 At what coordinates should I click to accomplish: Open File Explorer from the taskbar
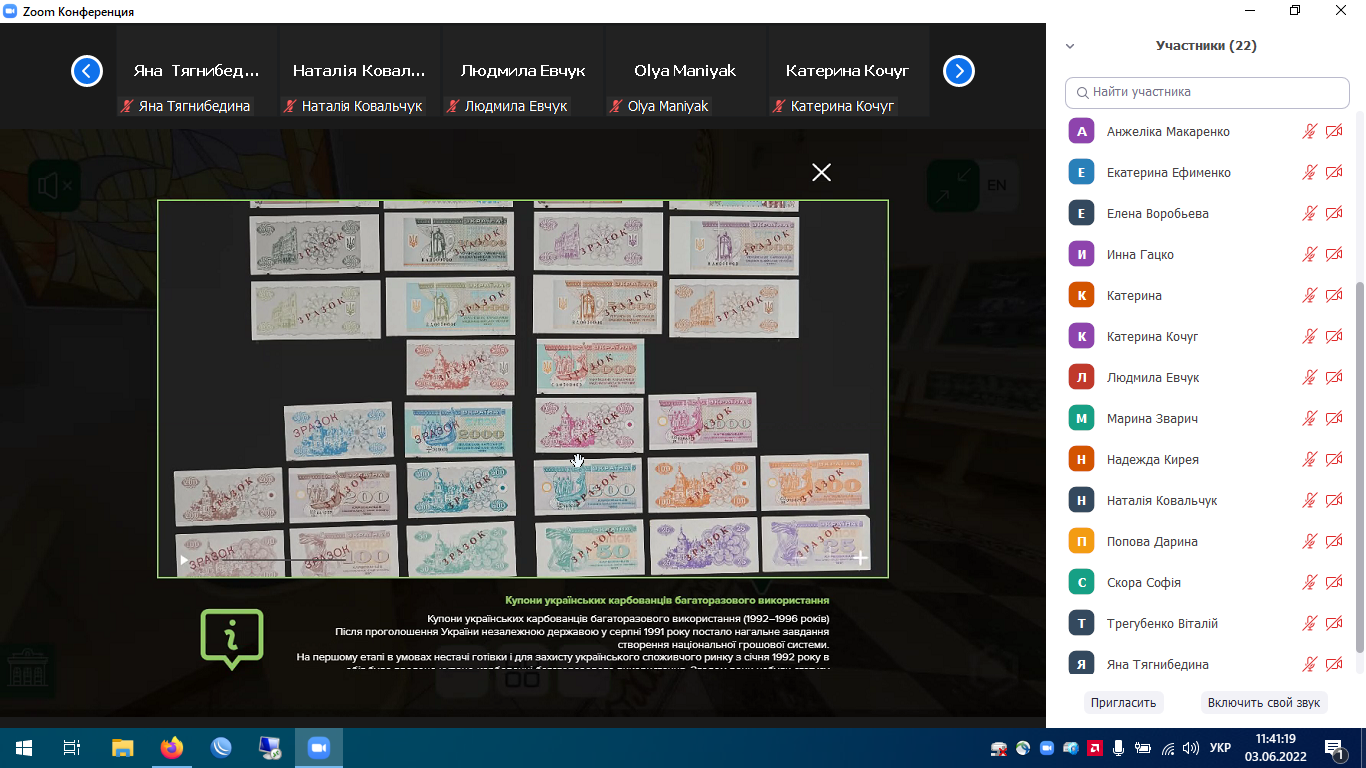122,748
